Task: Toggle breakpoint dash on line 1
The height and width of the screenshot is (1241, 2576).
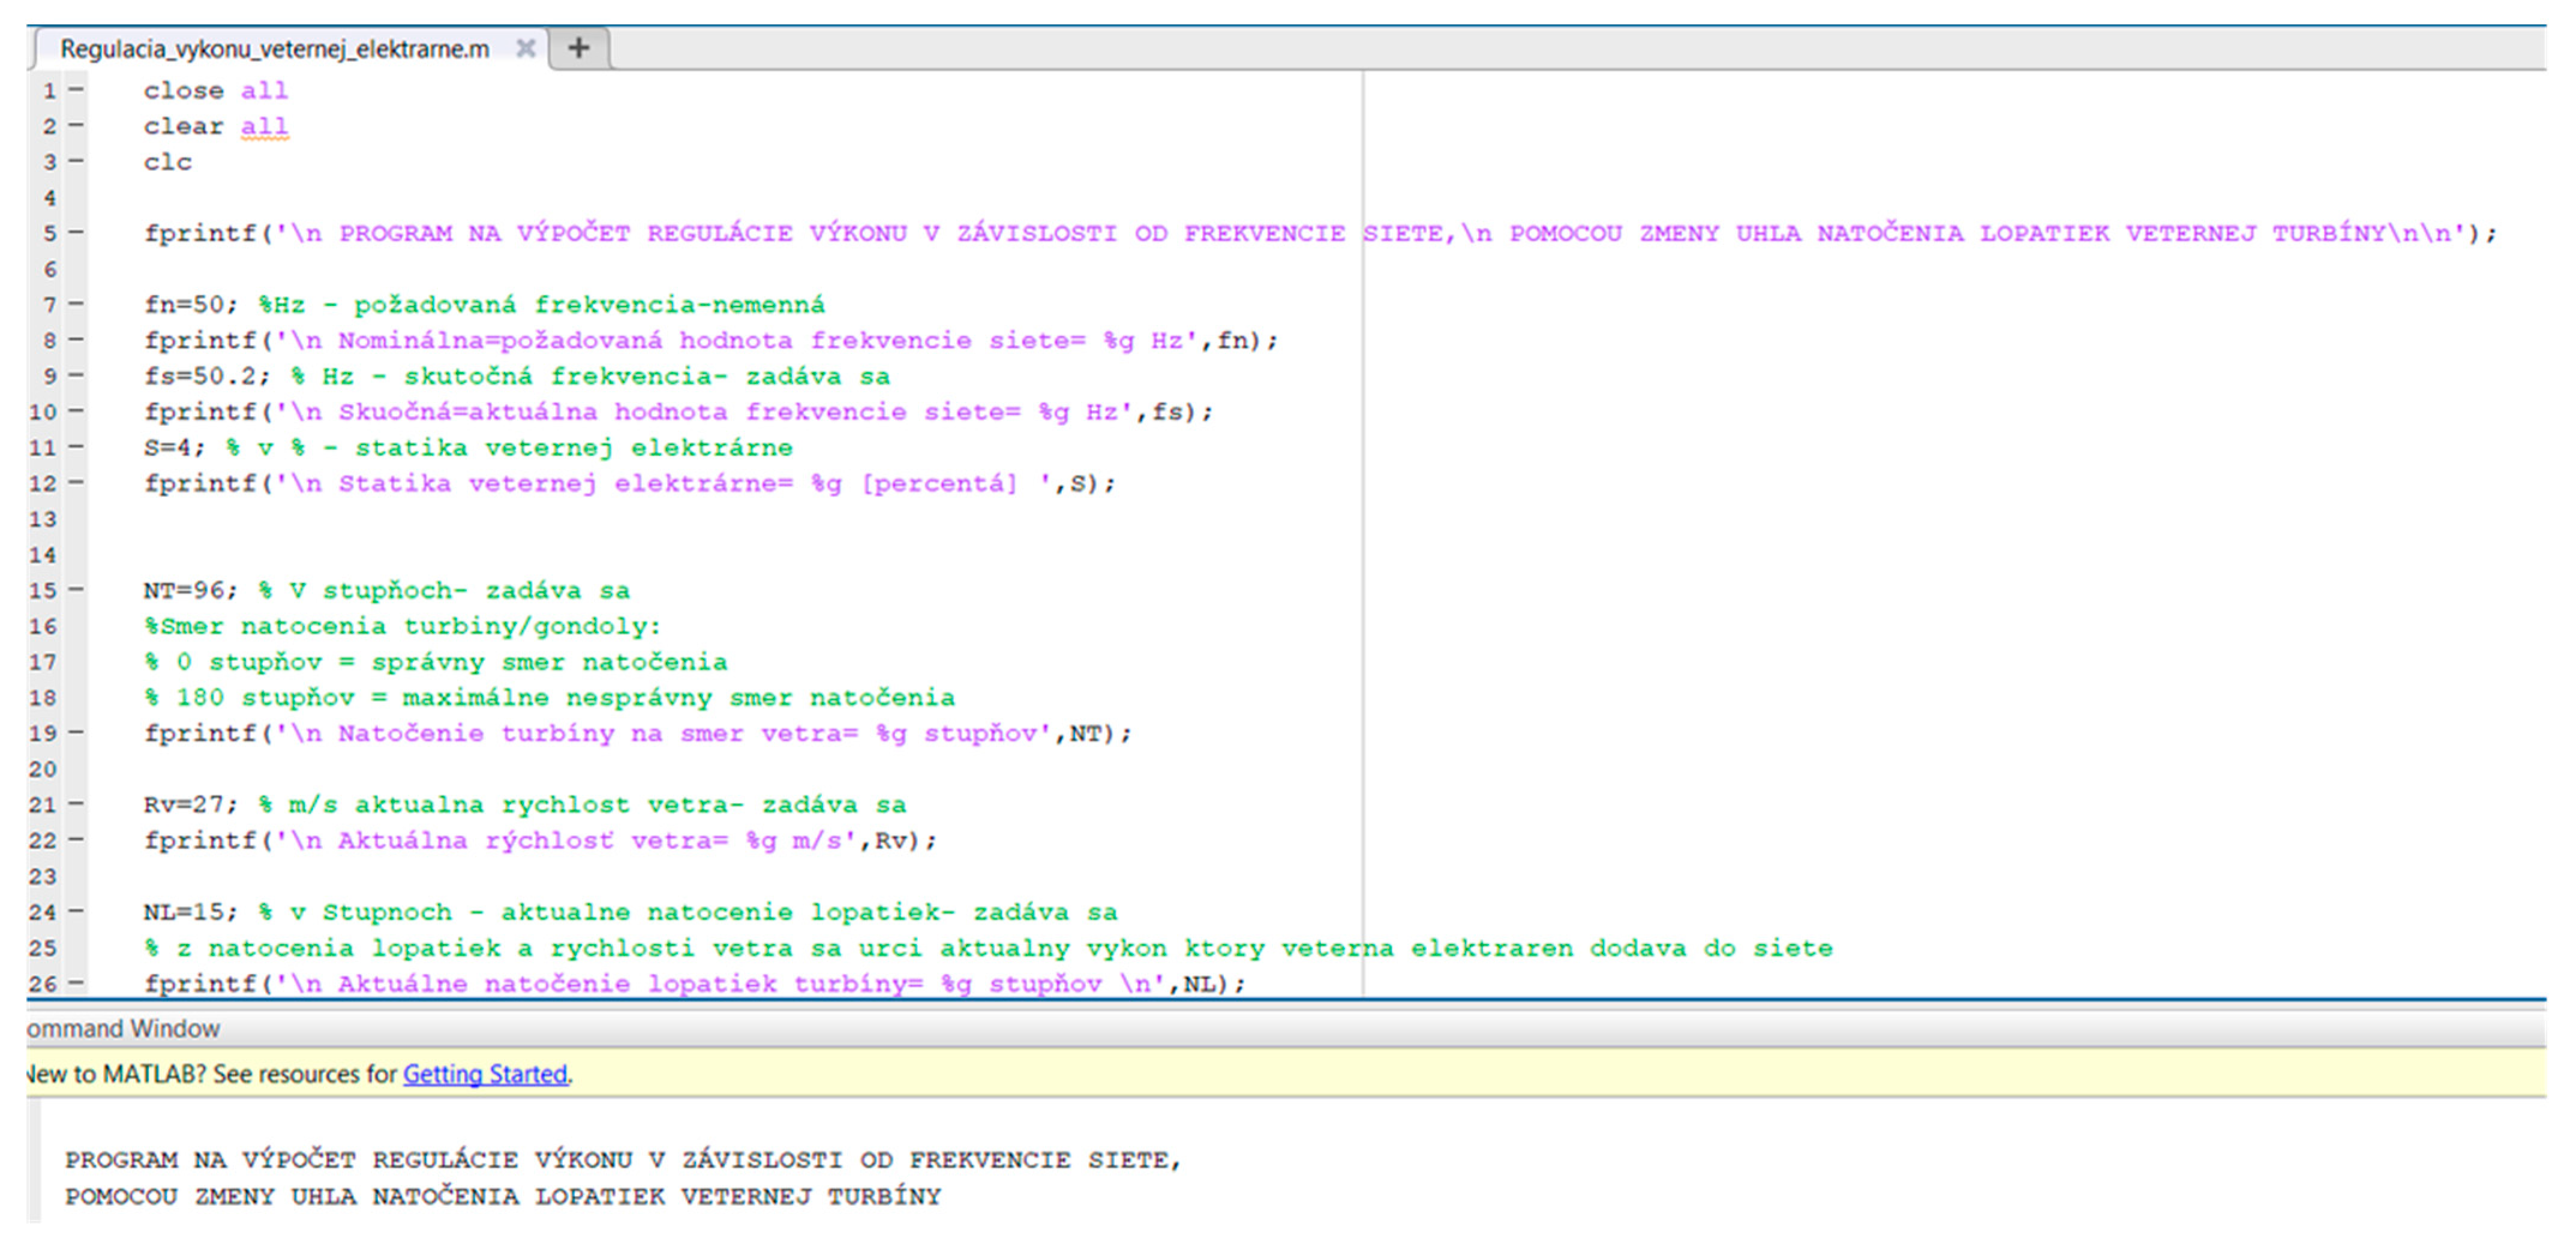Action: coord(76,90)
